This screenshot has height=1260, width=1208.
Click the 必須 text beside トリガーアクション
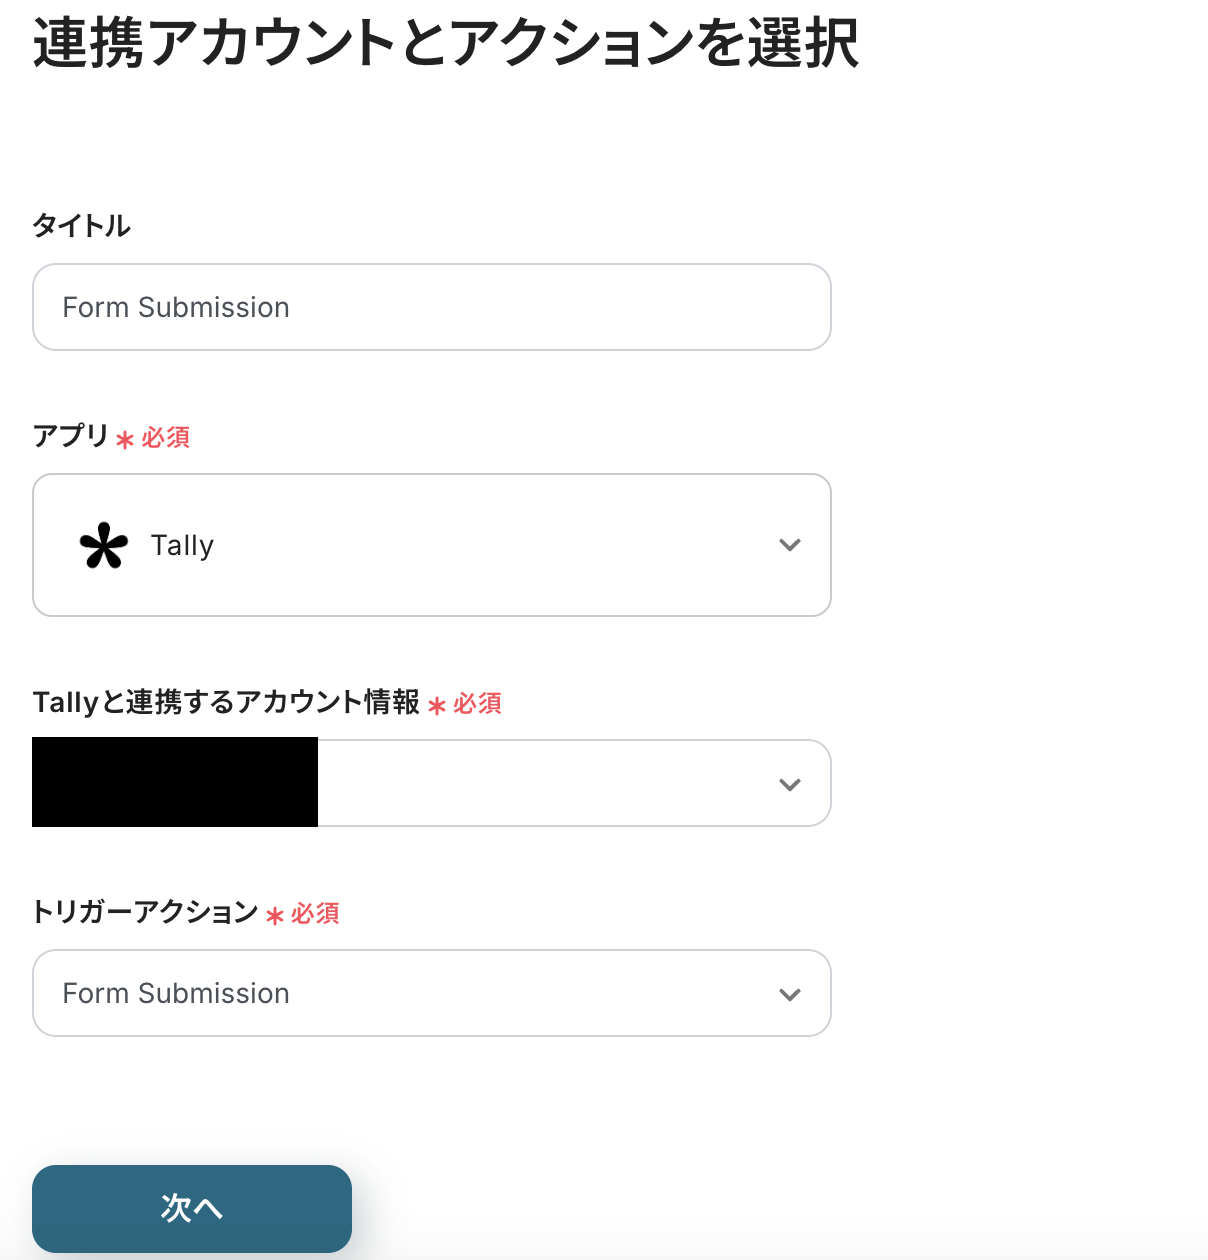316,914
